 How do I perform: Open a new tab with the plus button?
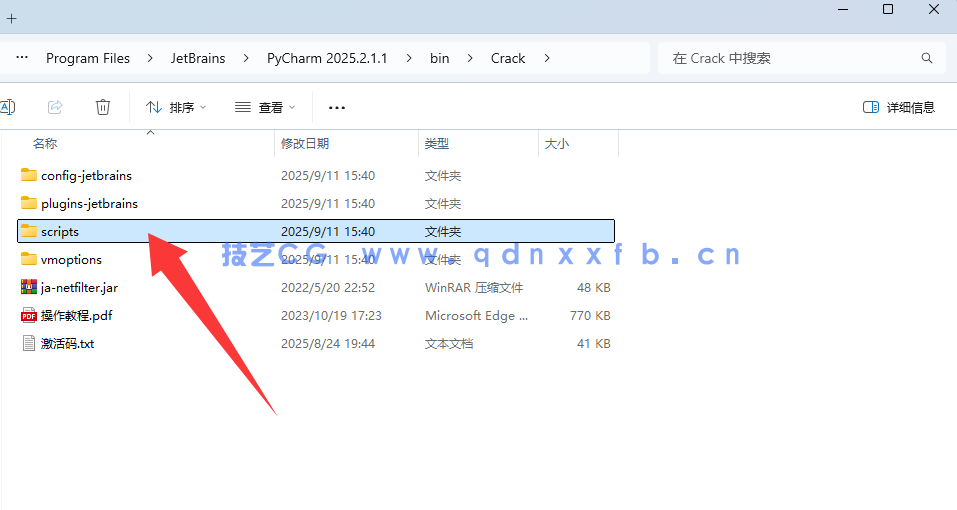pos(12,19)
